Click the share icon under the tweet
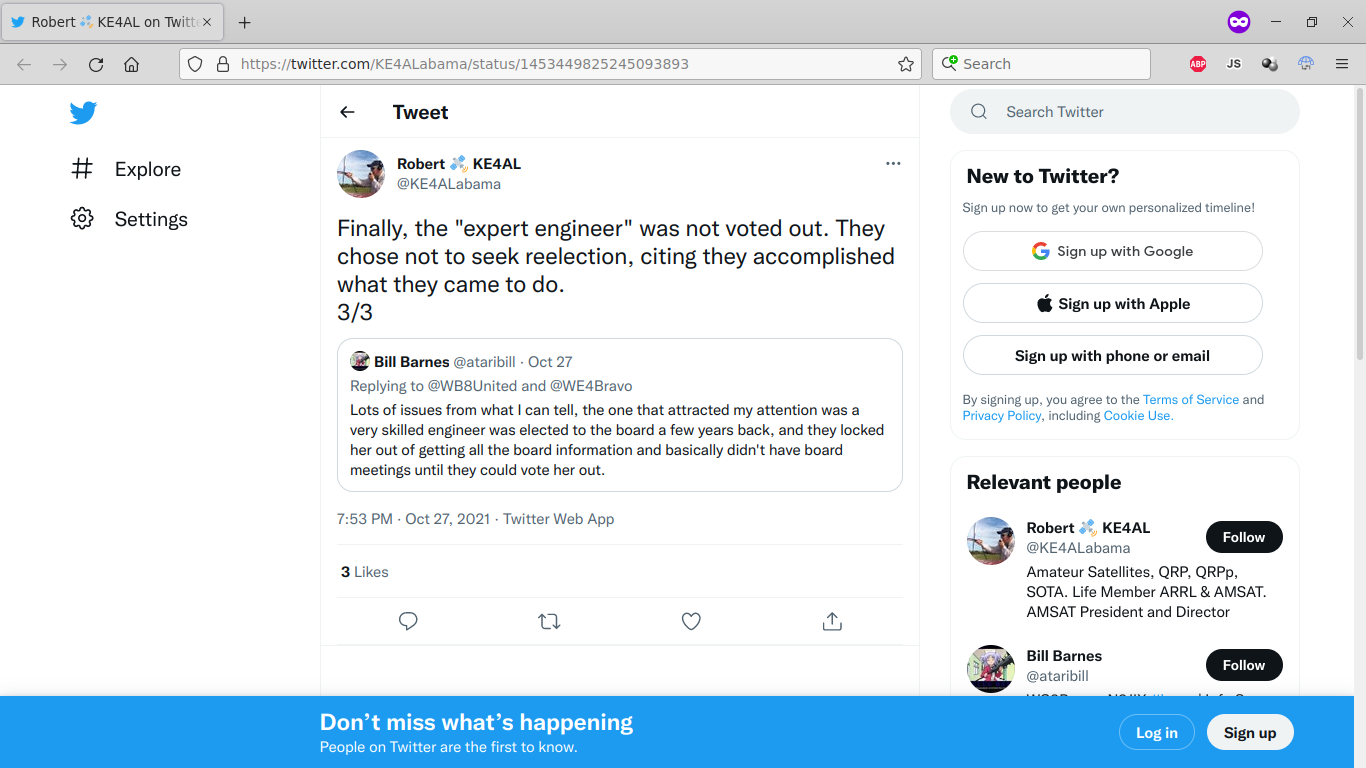This screenshot has width=1366, height=768. 832,621
